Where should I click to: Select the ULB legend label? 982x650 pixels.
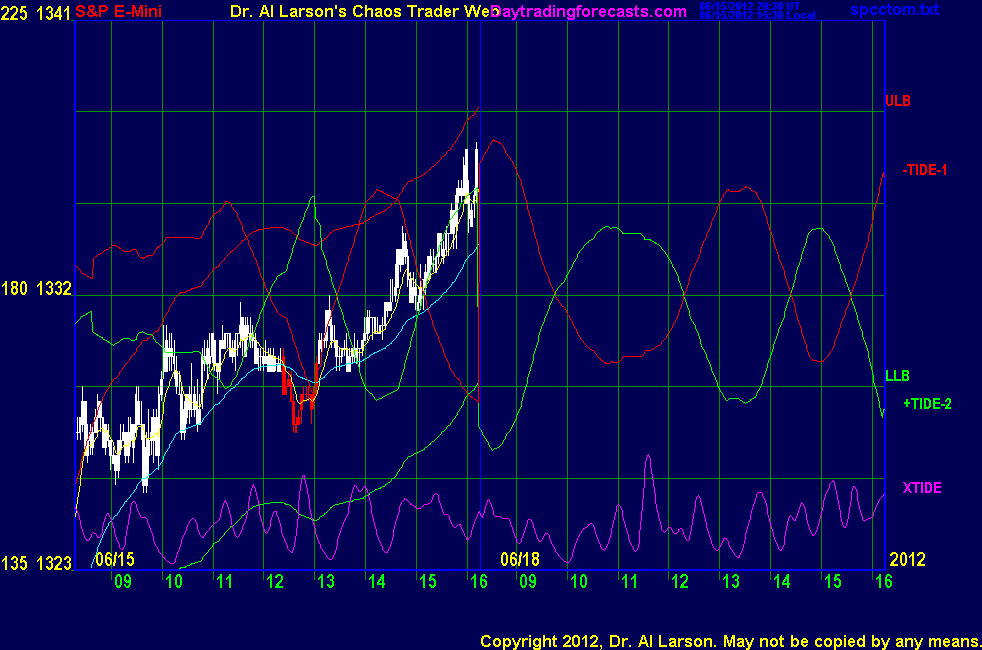click(x=897, y=101)
